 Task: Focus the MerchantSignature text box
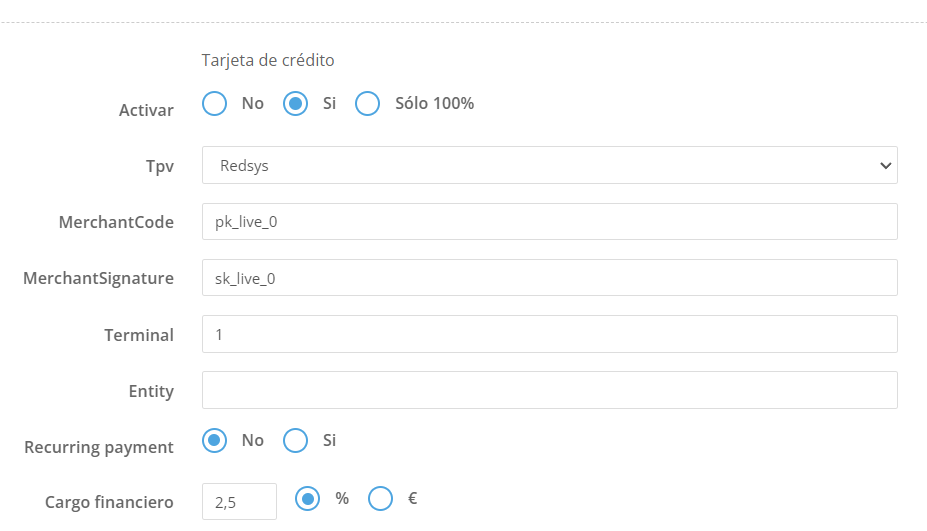coord(549,278)
